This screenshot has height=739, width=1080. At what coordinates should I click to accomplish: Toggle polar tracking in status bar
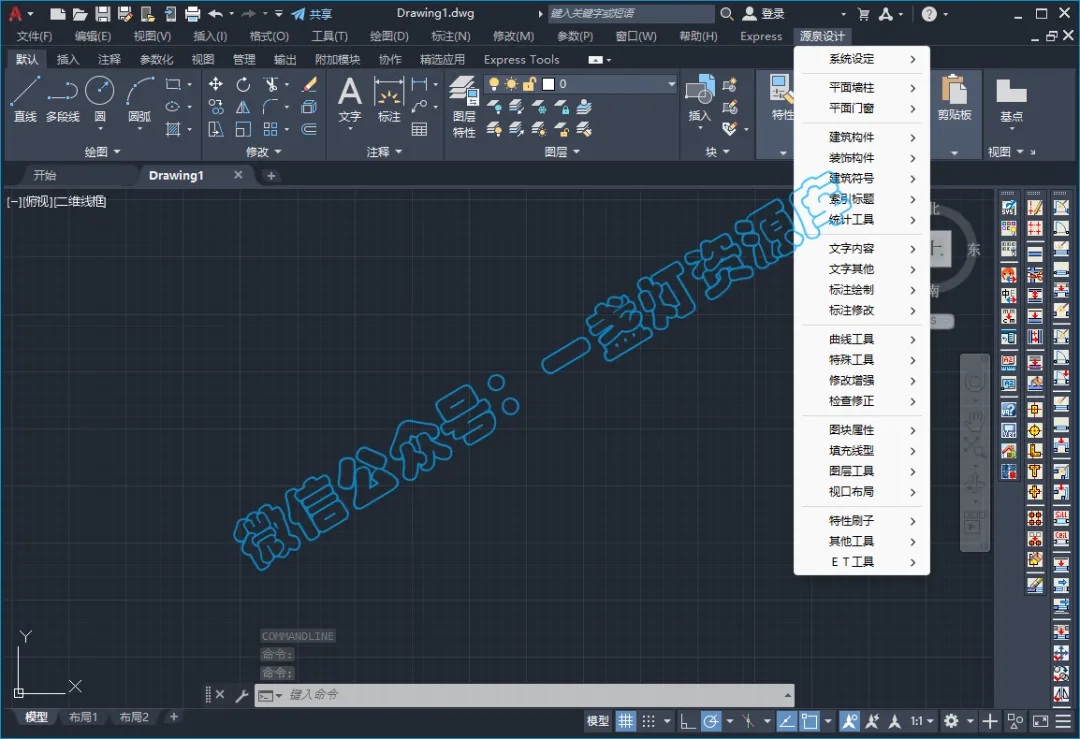coord(711,721)
